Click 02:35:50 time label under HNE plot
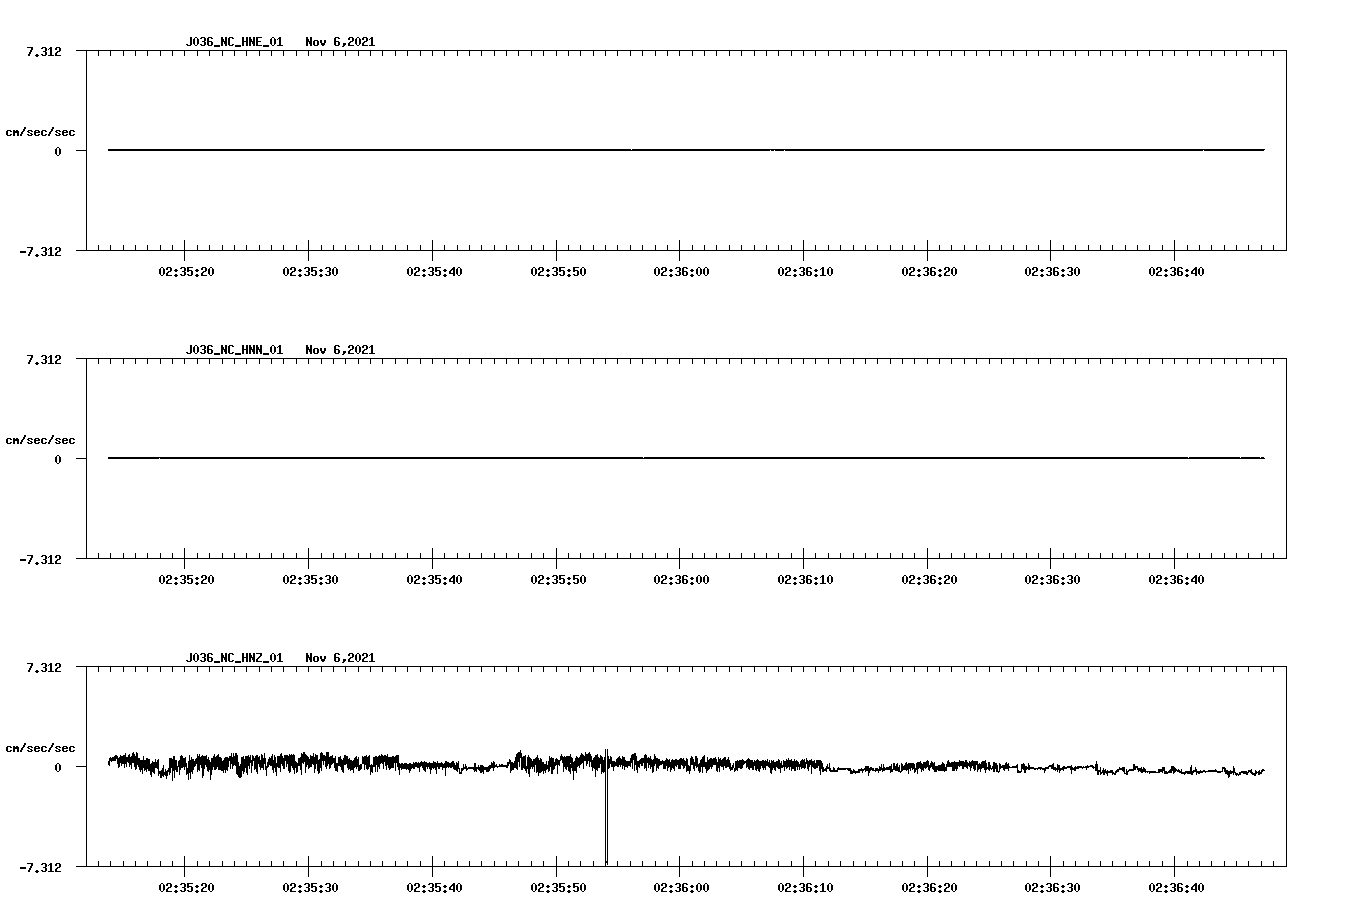Viewport: 1358px width, 924px height. (558, 271)
